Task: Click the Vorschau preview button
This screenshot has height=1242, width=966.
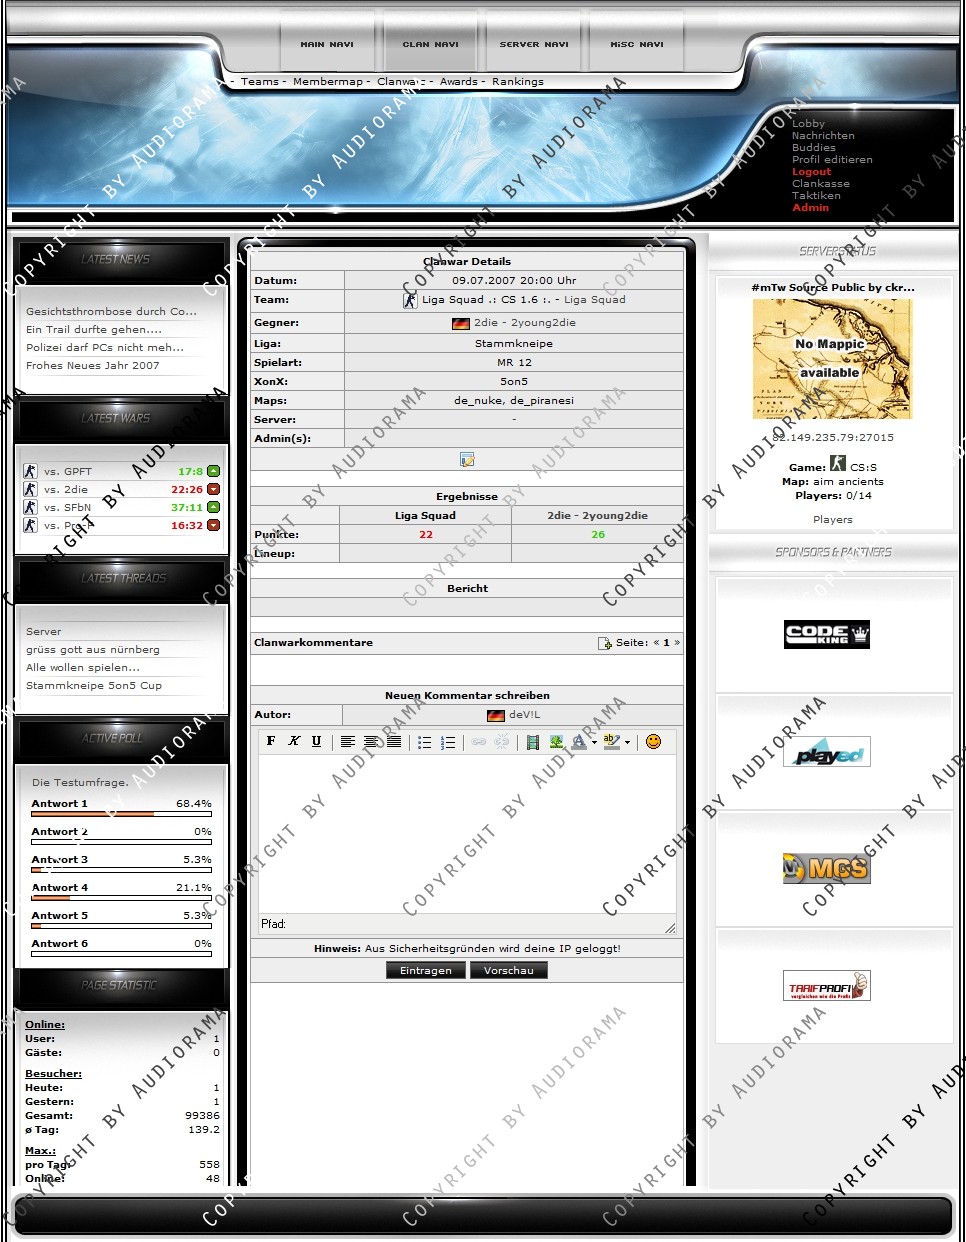Action: pos(508,970)
